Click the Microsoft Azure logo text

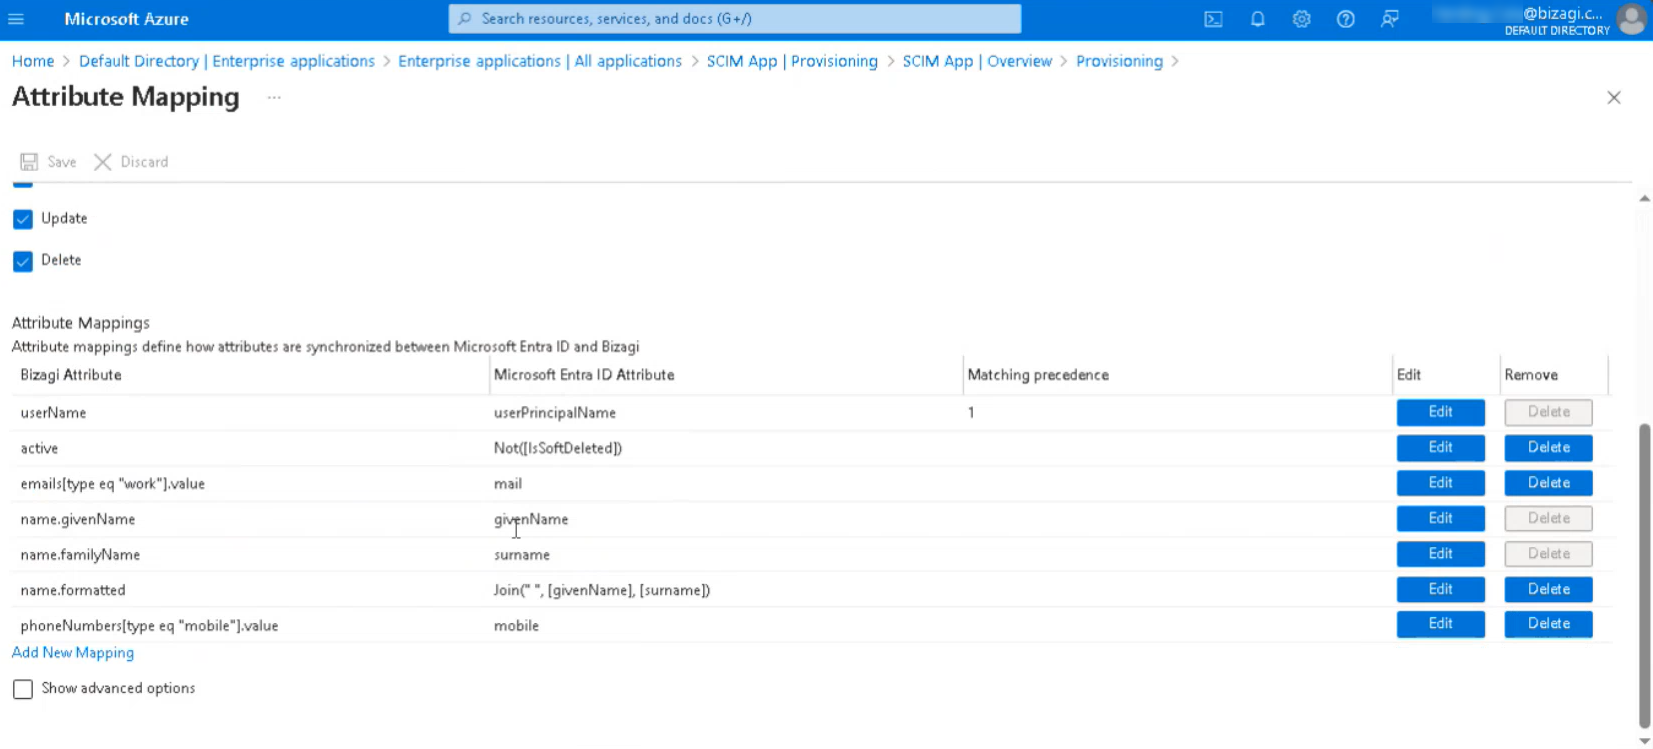(x=126, y=19)
